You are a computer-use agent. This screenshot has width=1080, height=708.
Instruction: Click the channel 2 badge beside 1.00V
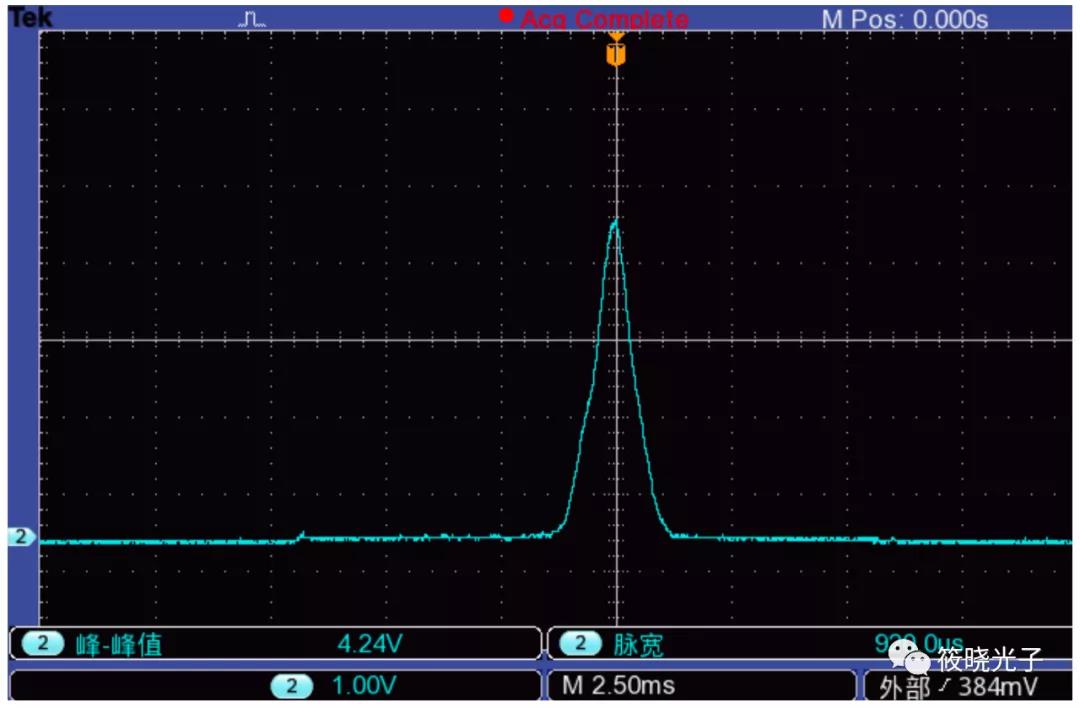tap(292, 686)
